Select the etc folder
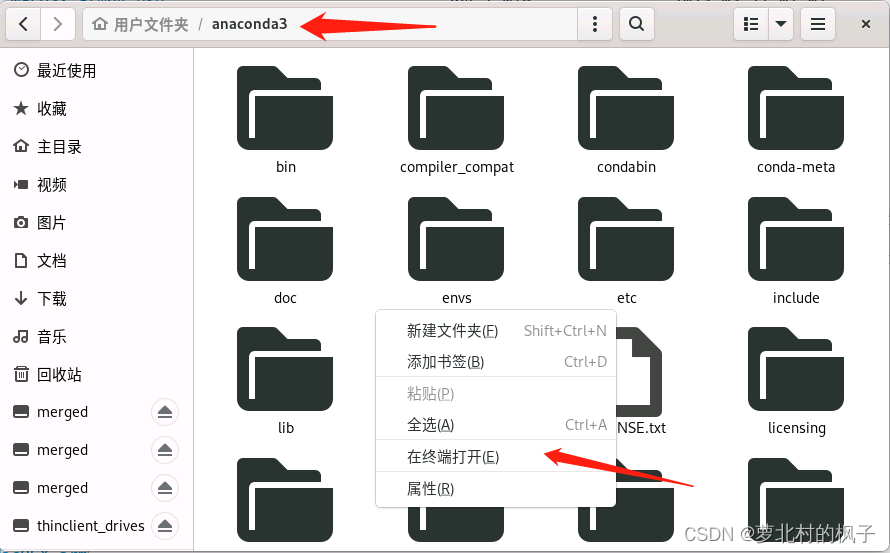Image resolution: width=890 pixels, height=553 pixels. 626,250
